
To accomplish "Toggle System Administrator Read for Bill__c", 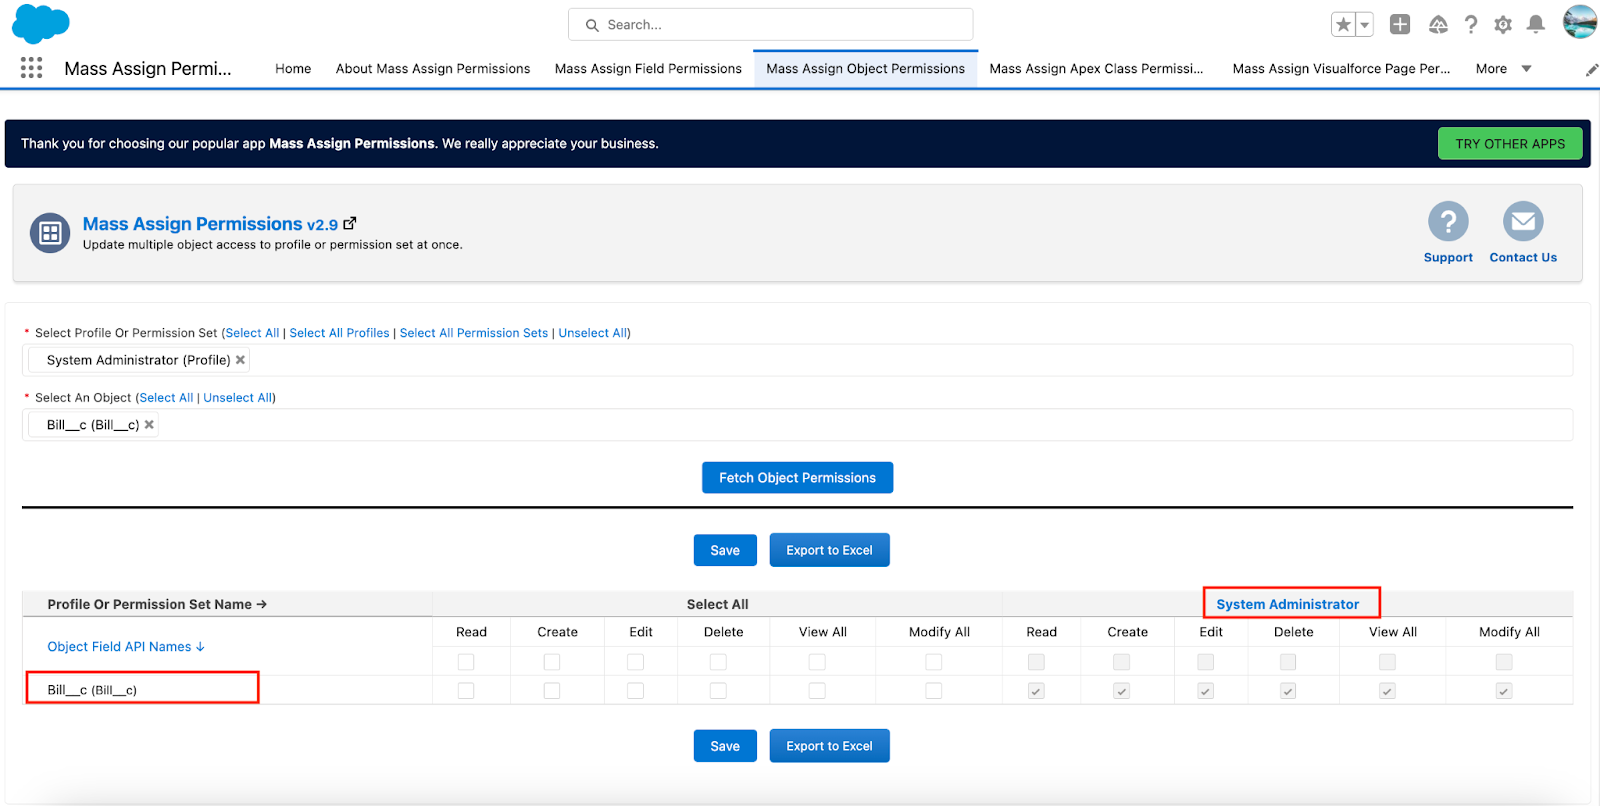I will coord(1036,691).
